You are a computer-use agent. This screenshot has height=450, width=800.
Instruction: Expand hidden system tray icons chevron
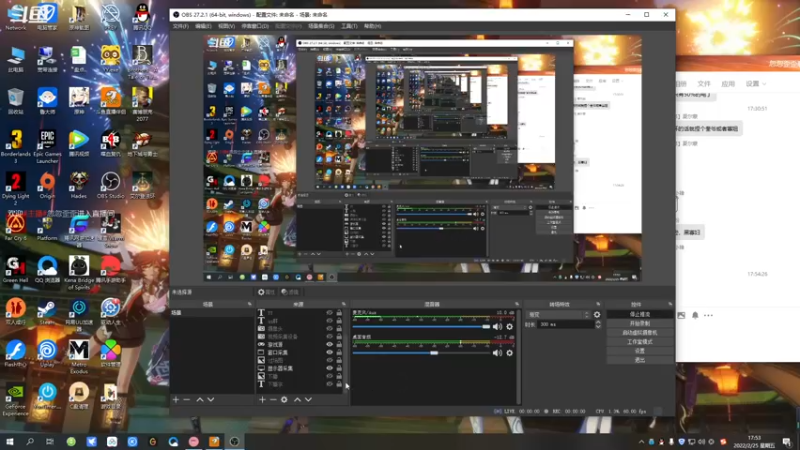pos(641,442)
